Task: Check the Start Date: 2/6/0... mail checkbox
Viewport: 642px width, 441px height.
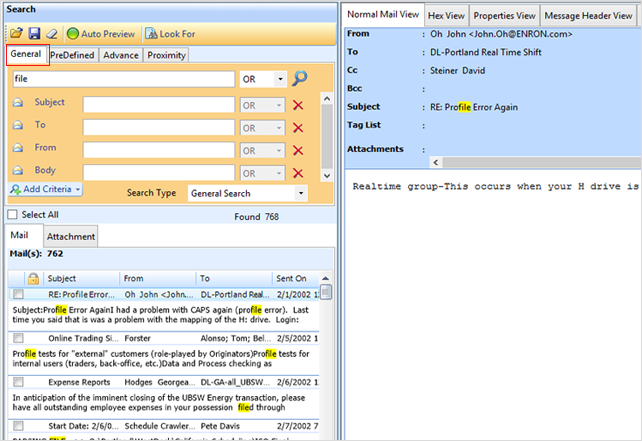Action: click(18, 426)
